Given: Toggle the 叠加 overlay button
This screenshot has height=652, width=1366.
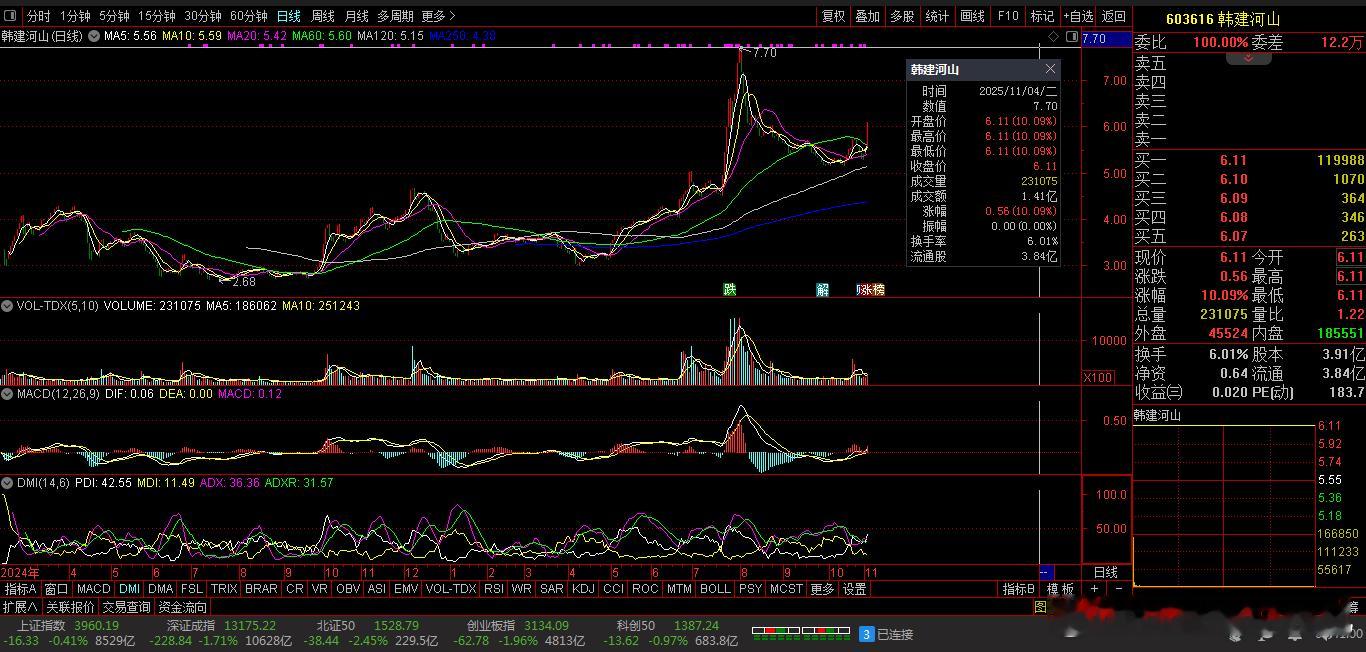Looking at the screenshot, I should point(867,16).
